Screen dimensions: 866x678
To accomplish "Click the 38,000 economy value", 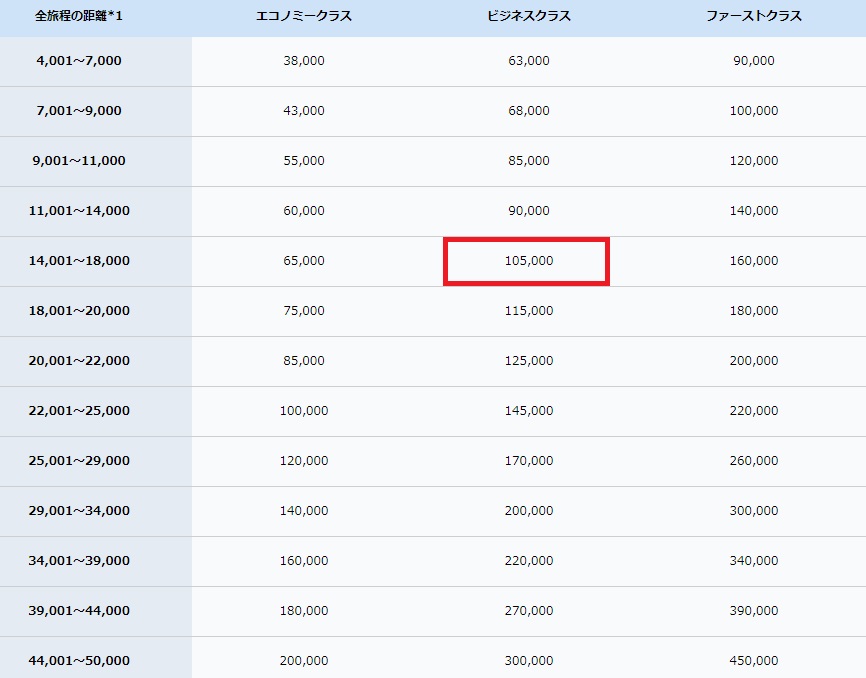I will pos(304,61).
